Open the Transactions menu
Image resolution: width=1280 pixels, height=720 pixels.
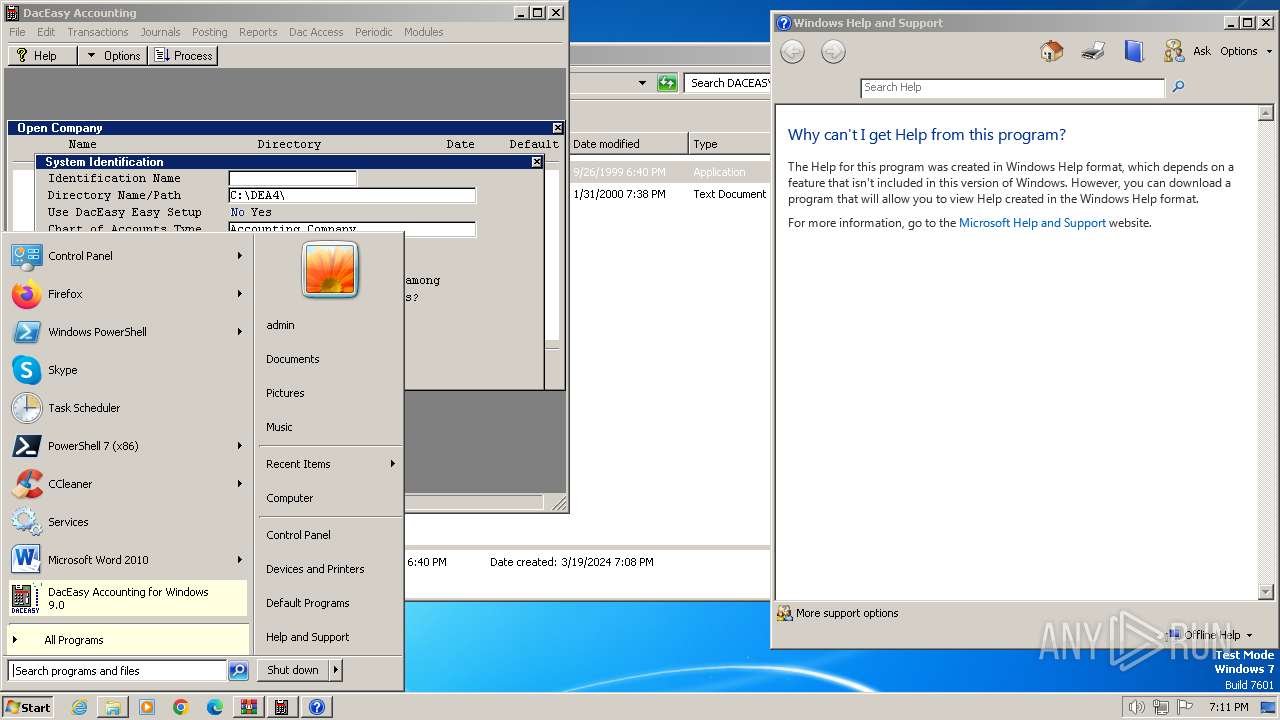tap(98, 32)
